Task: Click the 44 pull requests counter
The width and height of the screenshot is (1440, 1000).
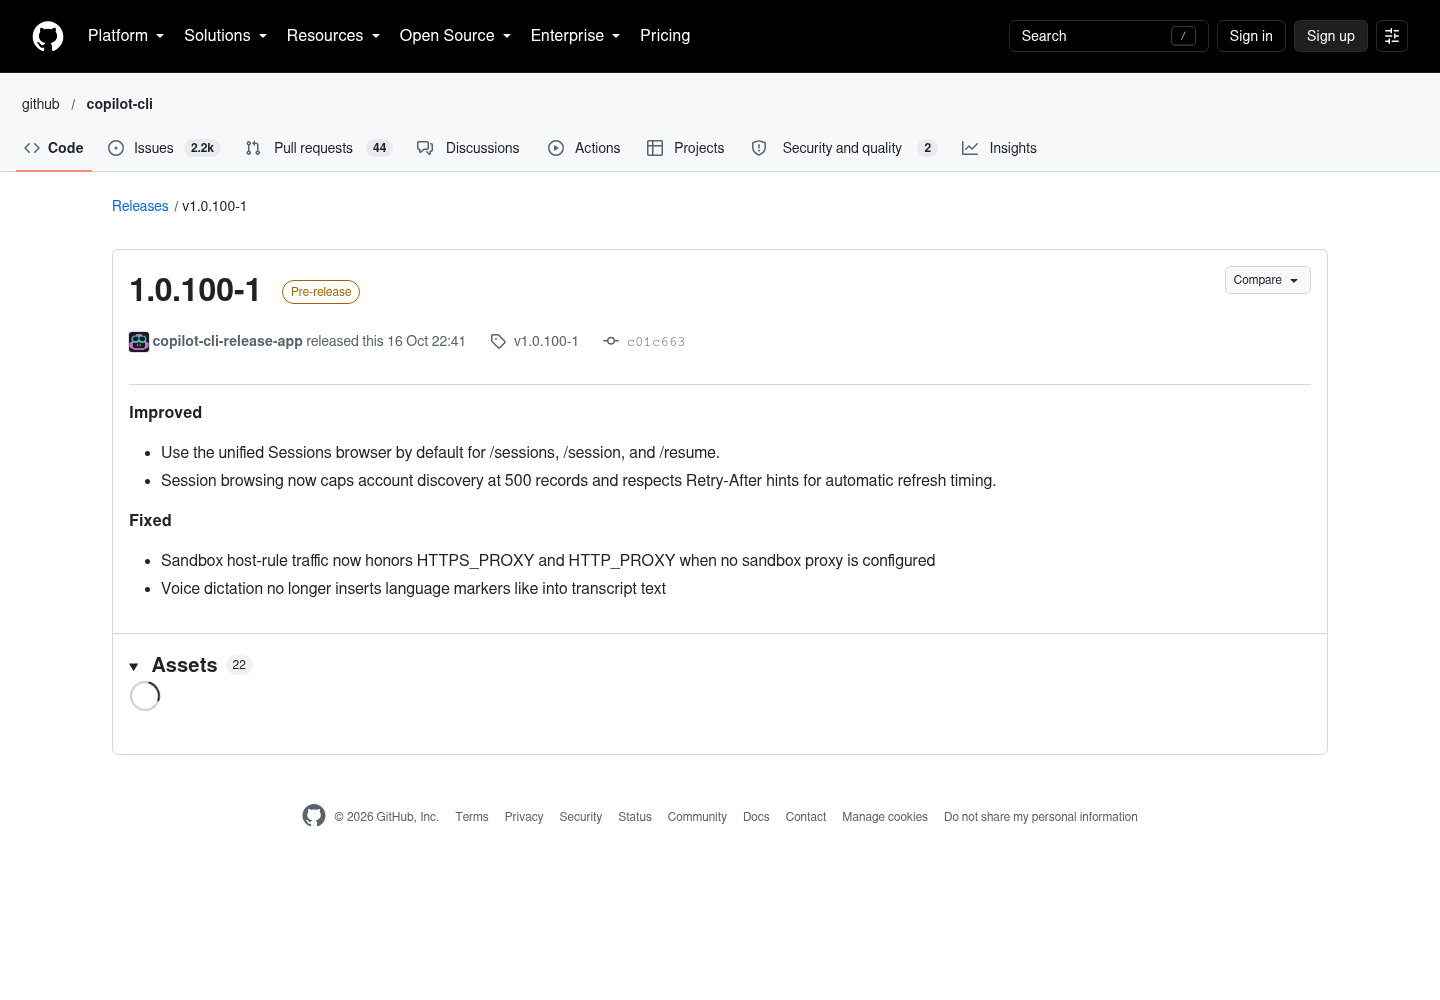Action: 379,148
